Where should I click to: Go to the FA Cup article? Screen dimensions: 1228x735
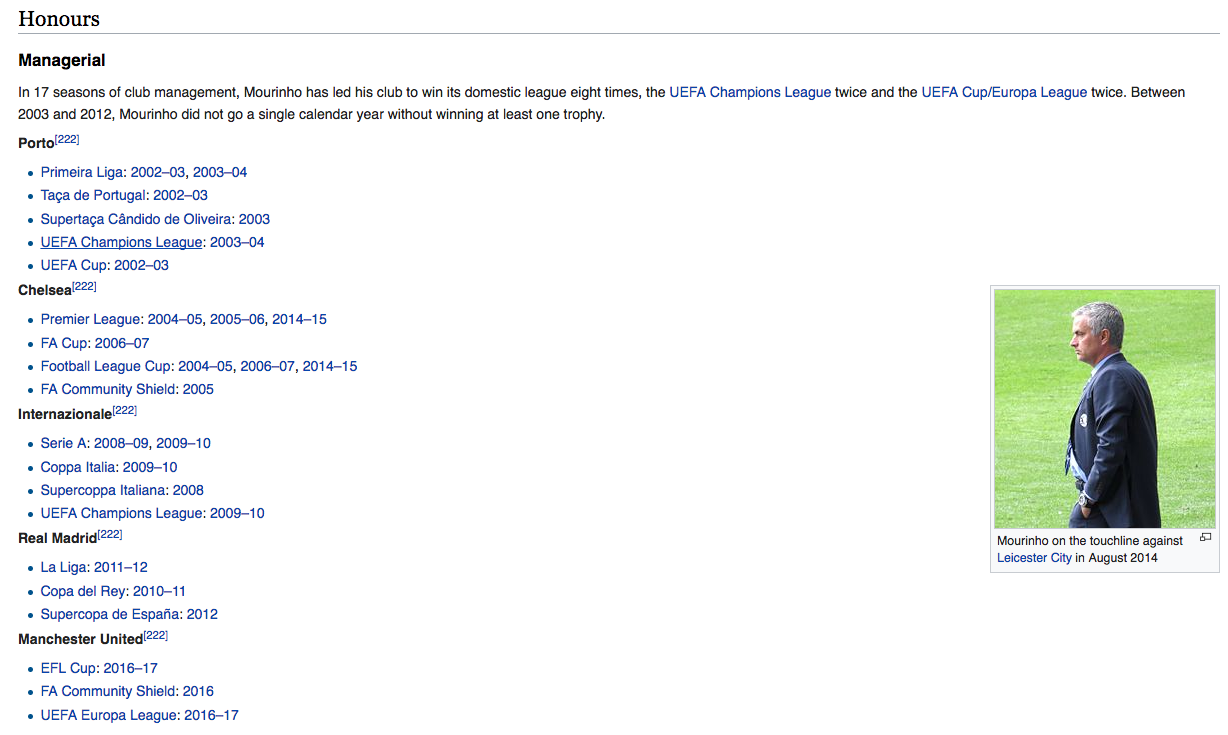click(x=65, y=343)
